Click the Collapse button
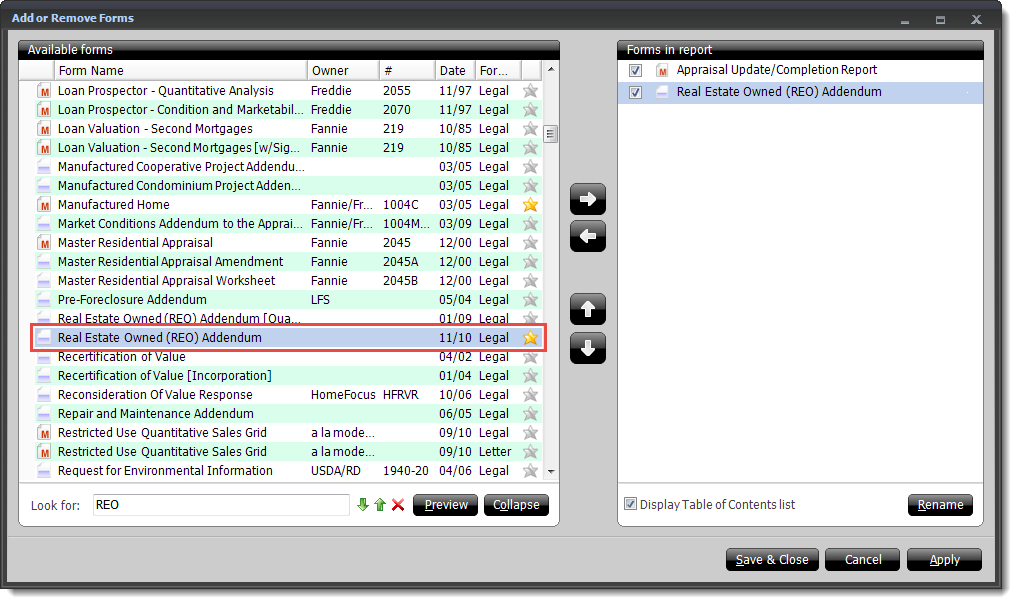Viewport: 1017px width, 604px height. coord(516,505)
